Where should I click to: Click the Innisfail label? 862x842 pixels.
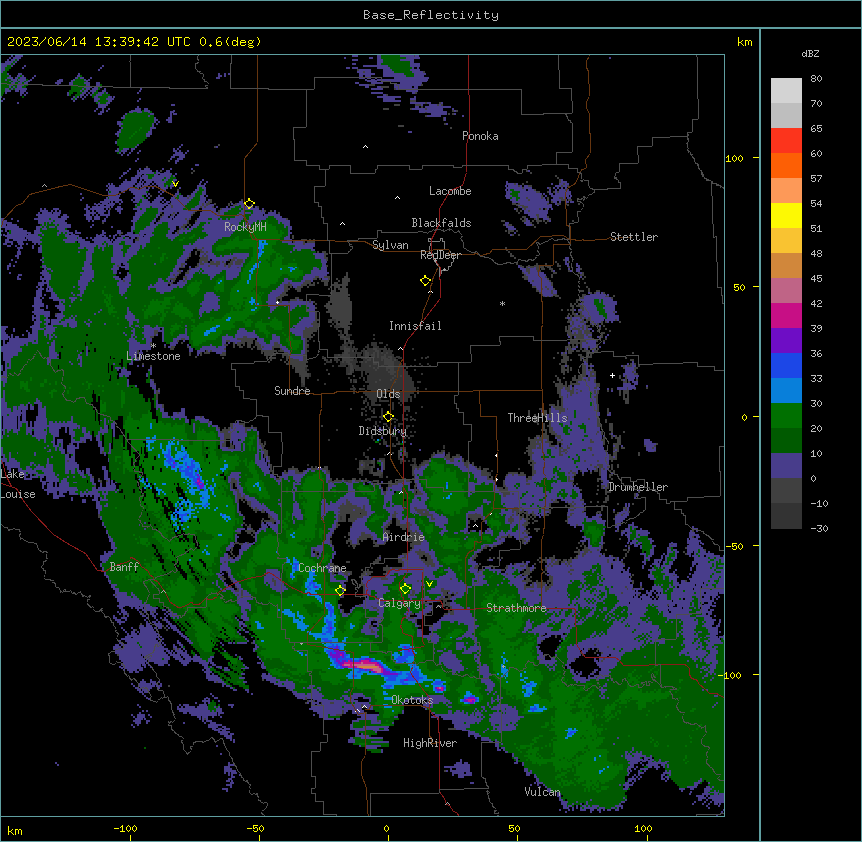click(x=415, y=326)
